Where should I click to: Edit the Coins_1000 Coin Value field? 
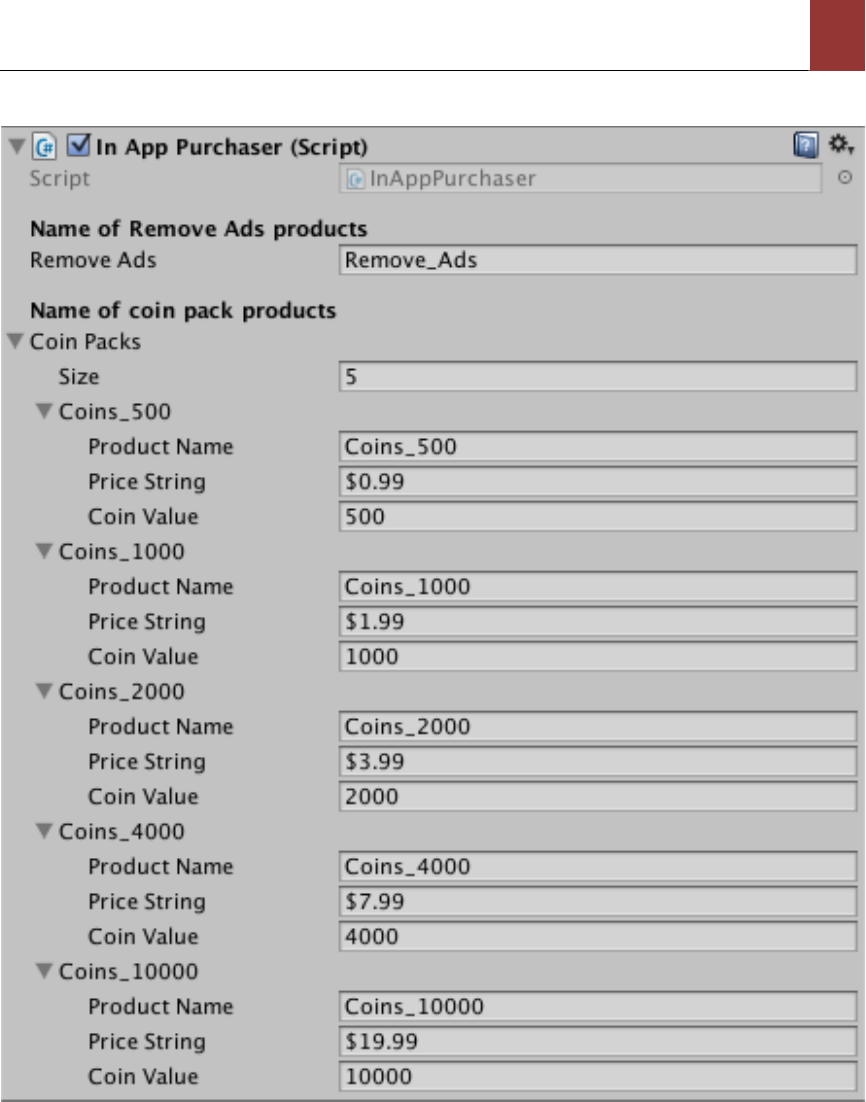597,657
